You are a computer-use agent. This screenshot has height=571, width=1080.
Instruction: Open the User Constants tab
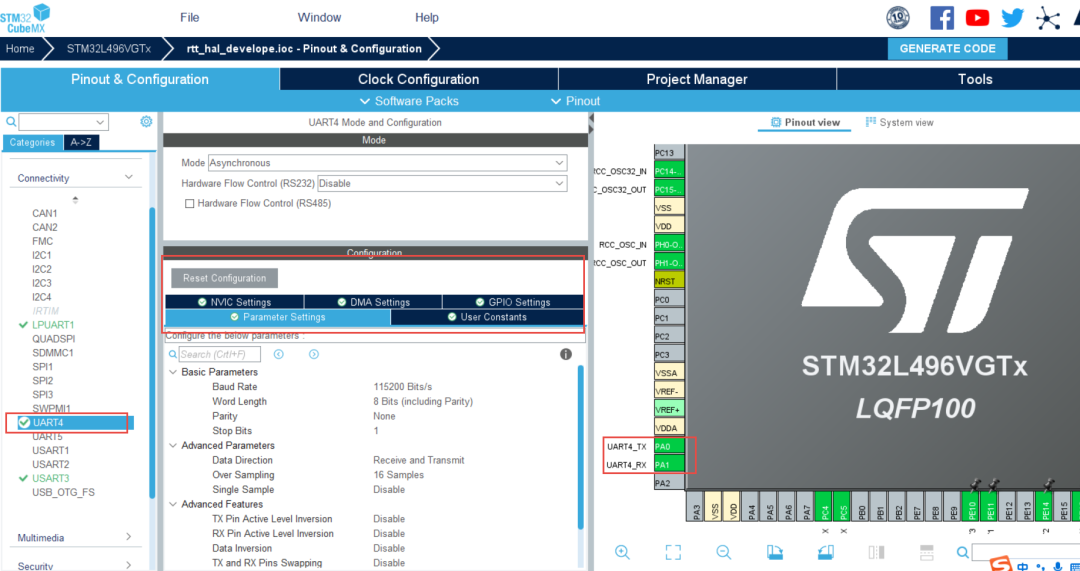[x=487, y=317]
